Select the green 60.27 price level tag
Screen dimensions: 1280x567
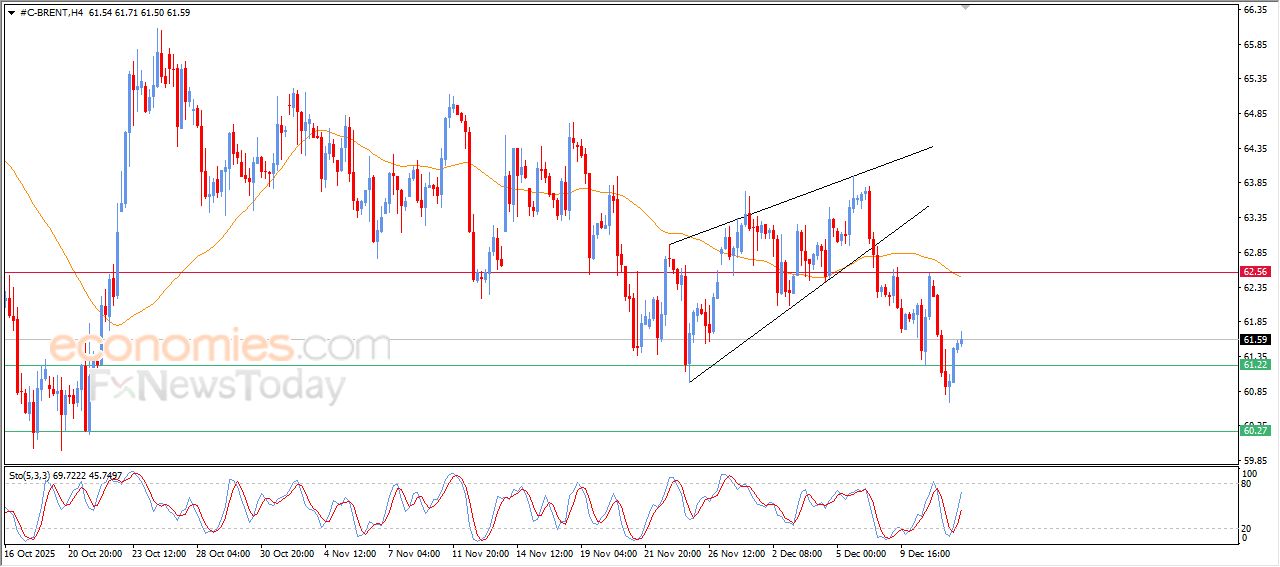[1254, 431]
